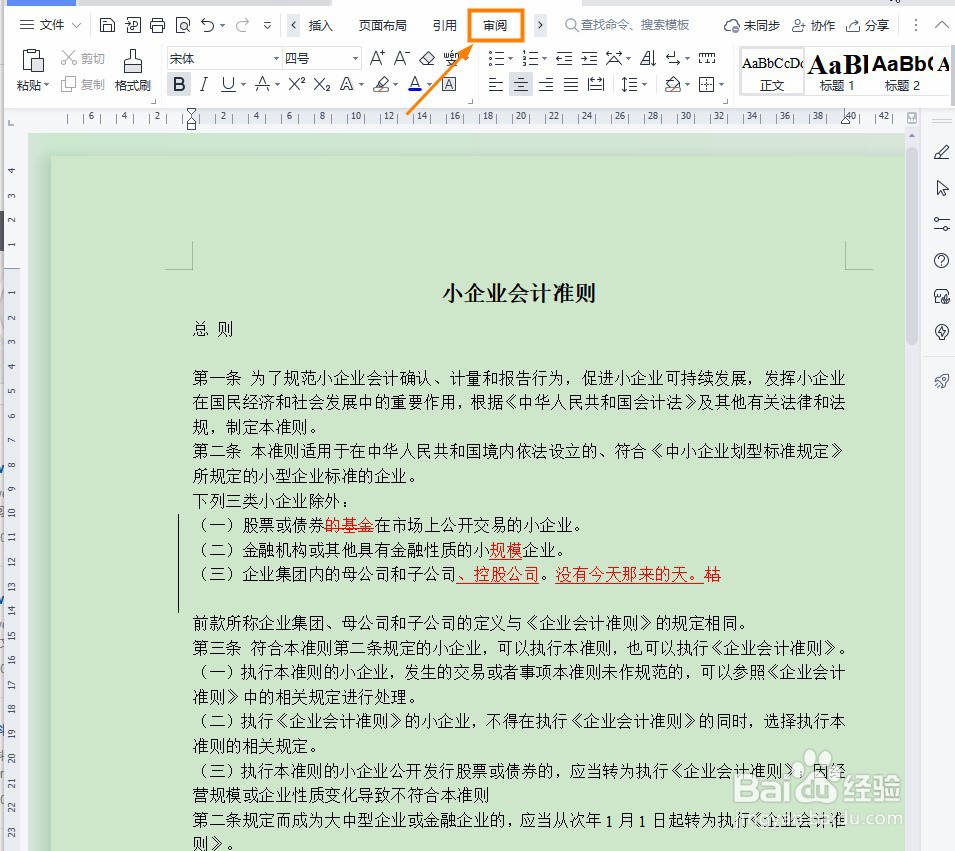955x851 pixels.
Task: Click the Undo icon
Action: 207,26
